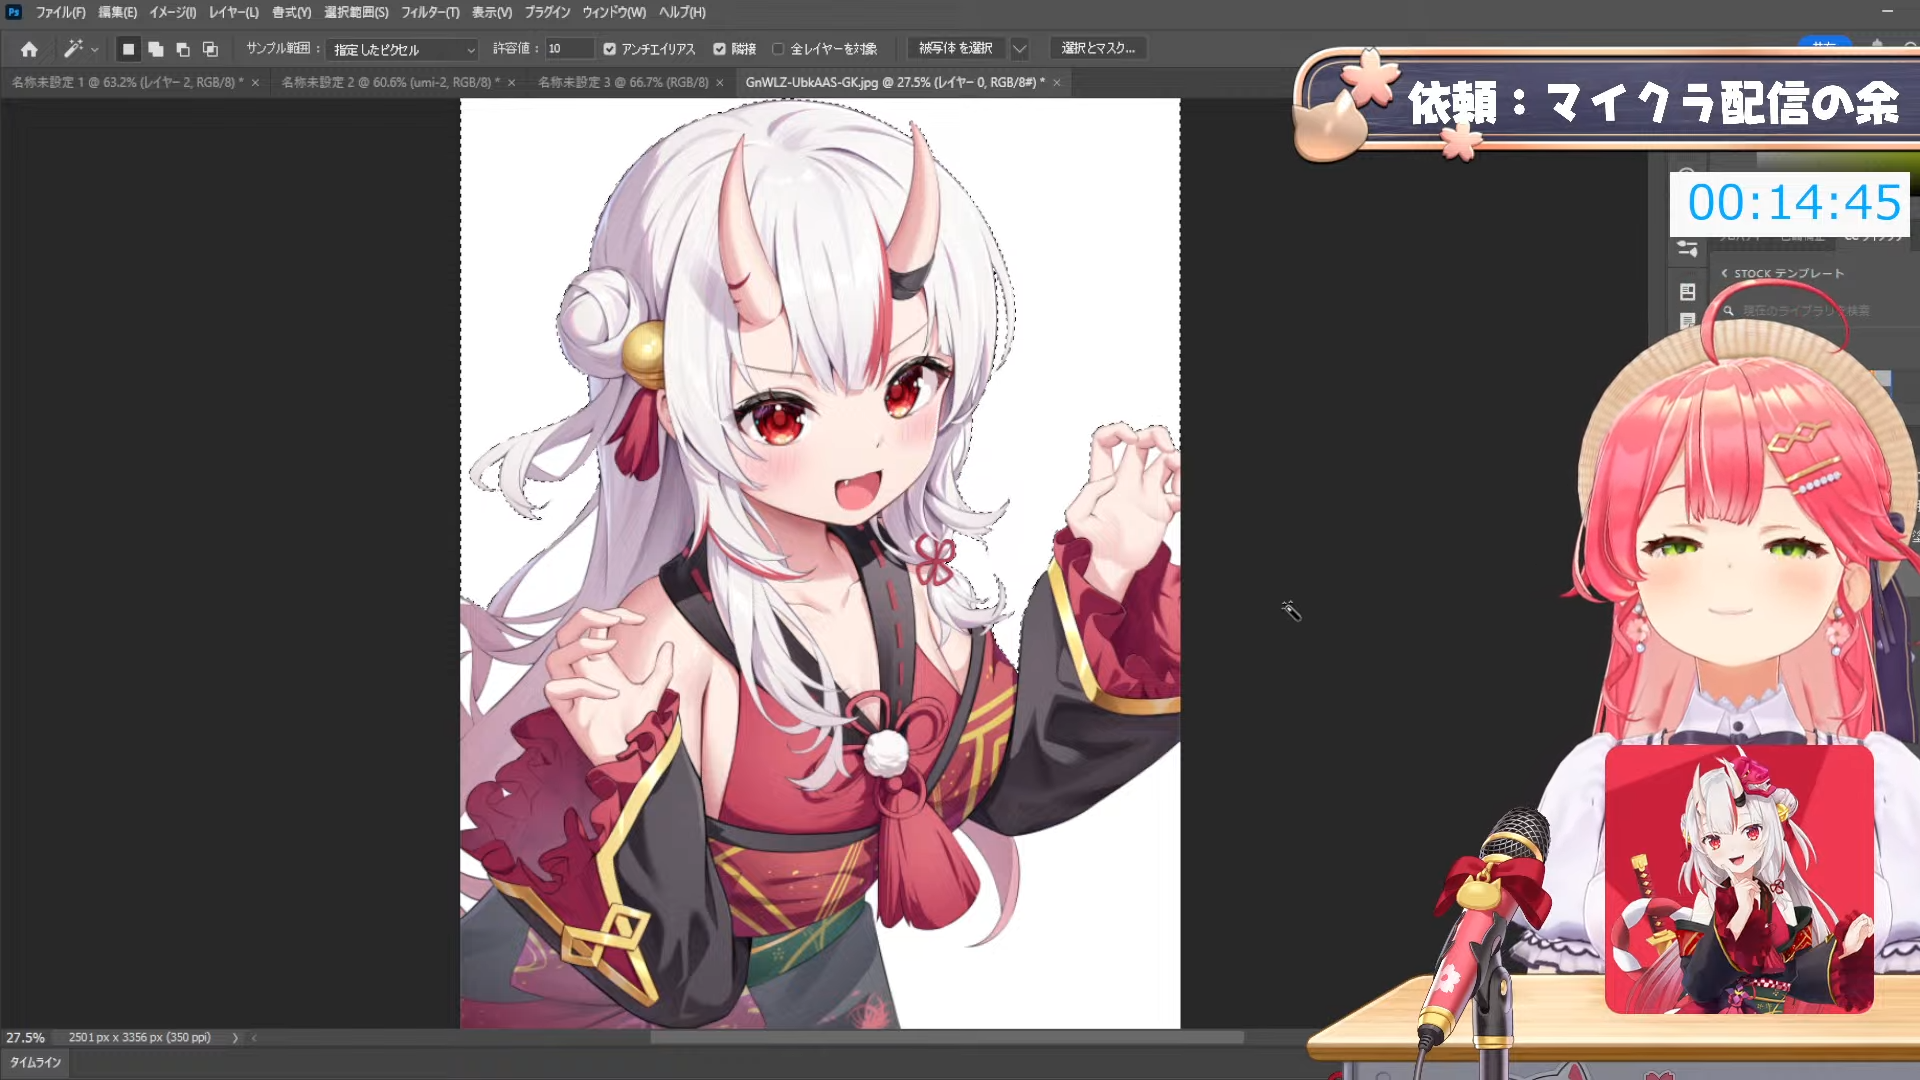Image resolution: width=1920 pixels, height=1080 pixels.
Task: Select Intersect with Selection mode icon
Action: [x=210, y=49]
